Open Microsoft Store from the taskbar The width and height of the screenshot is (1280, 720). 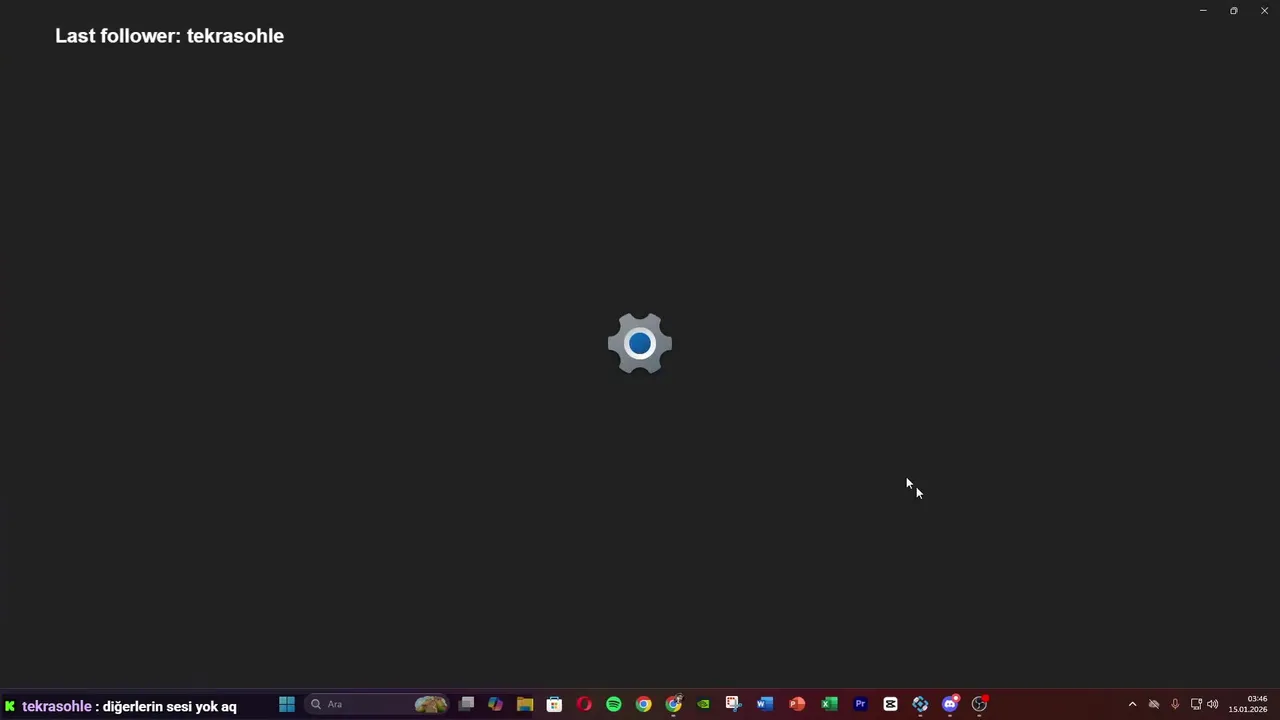pos(554,704)
